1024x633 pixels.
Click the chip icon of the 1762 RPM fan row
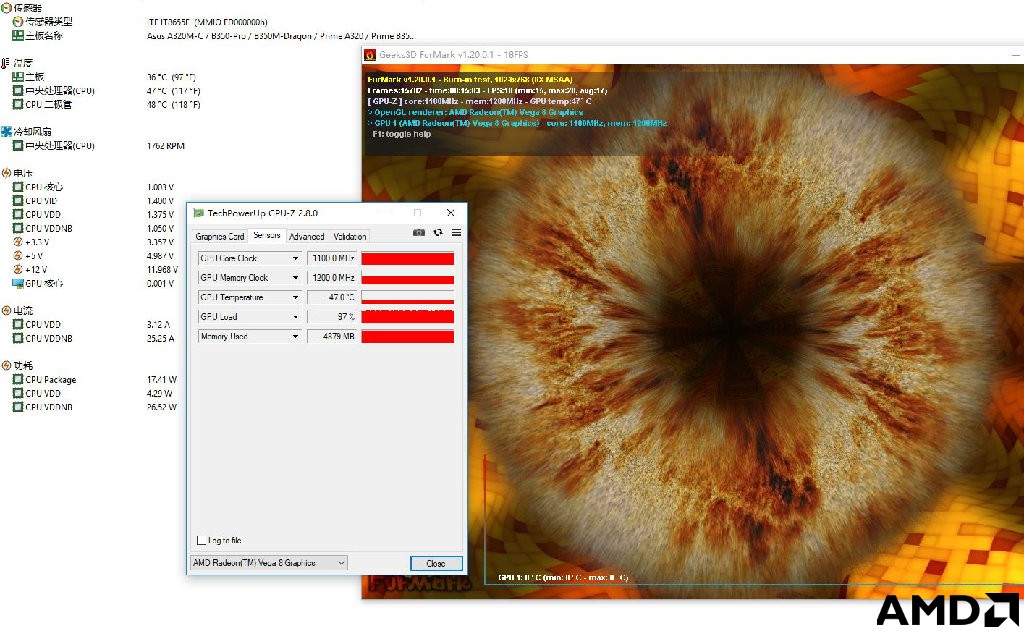18,145
